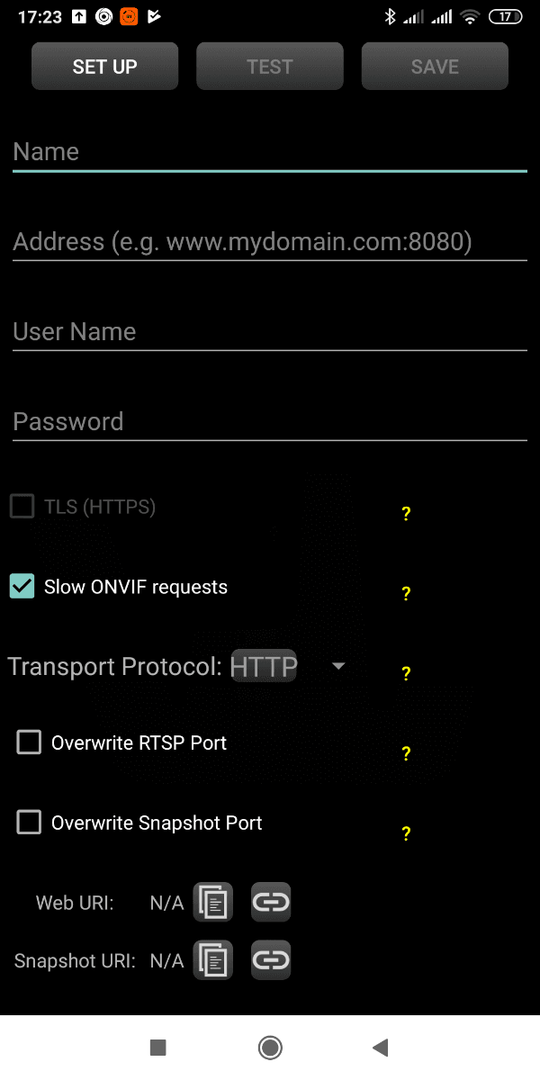
Task: Open the Web URI link icon
Action: point(271,902)
